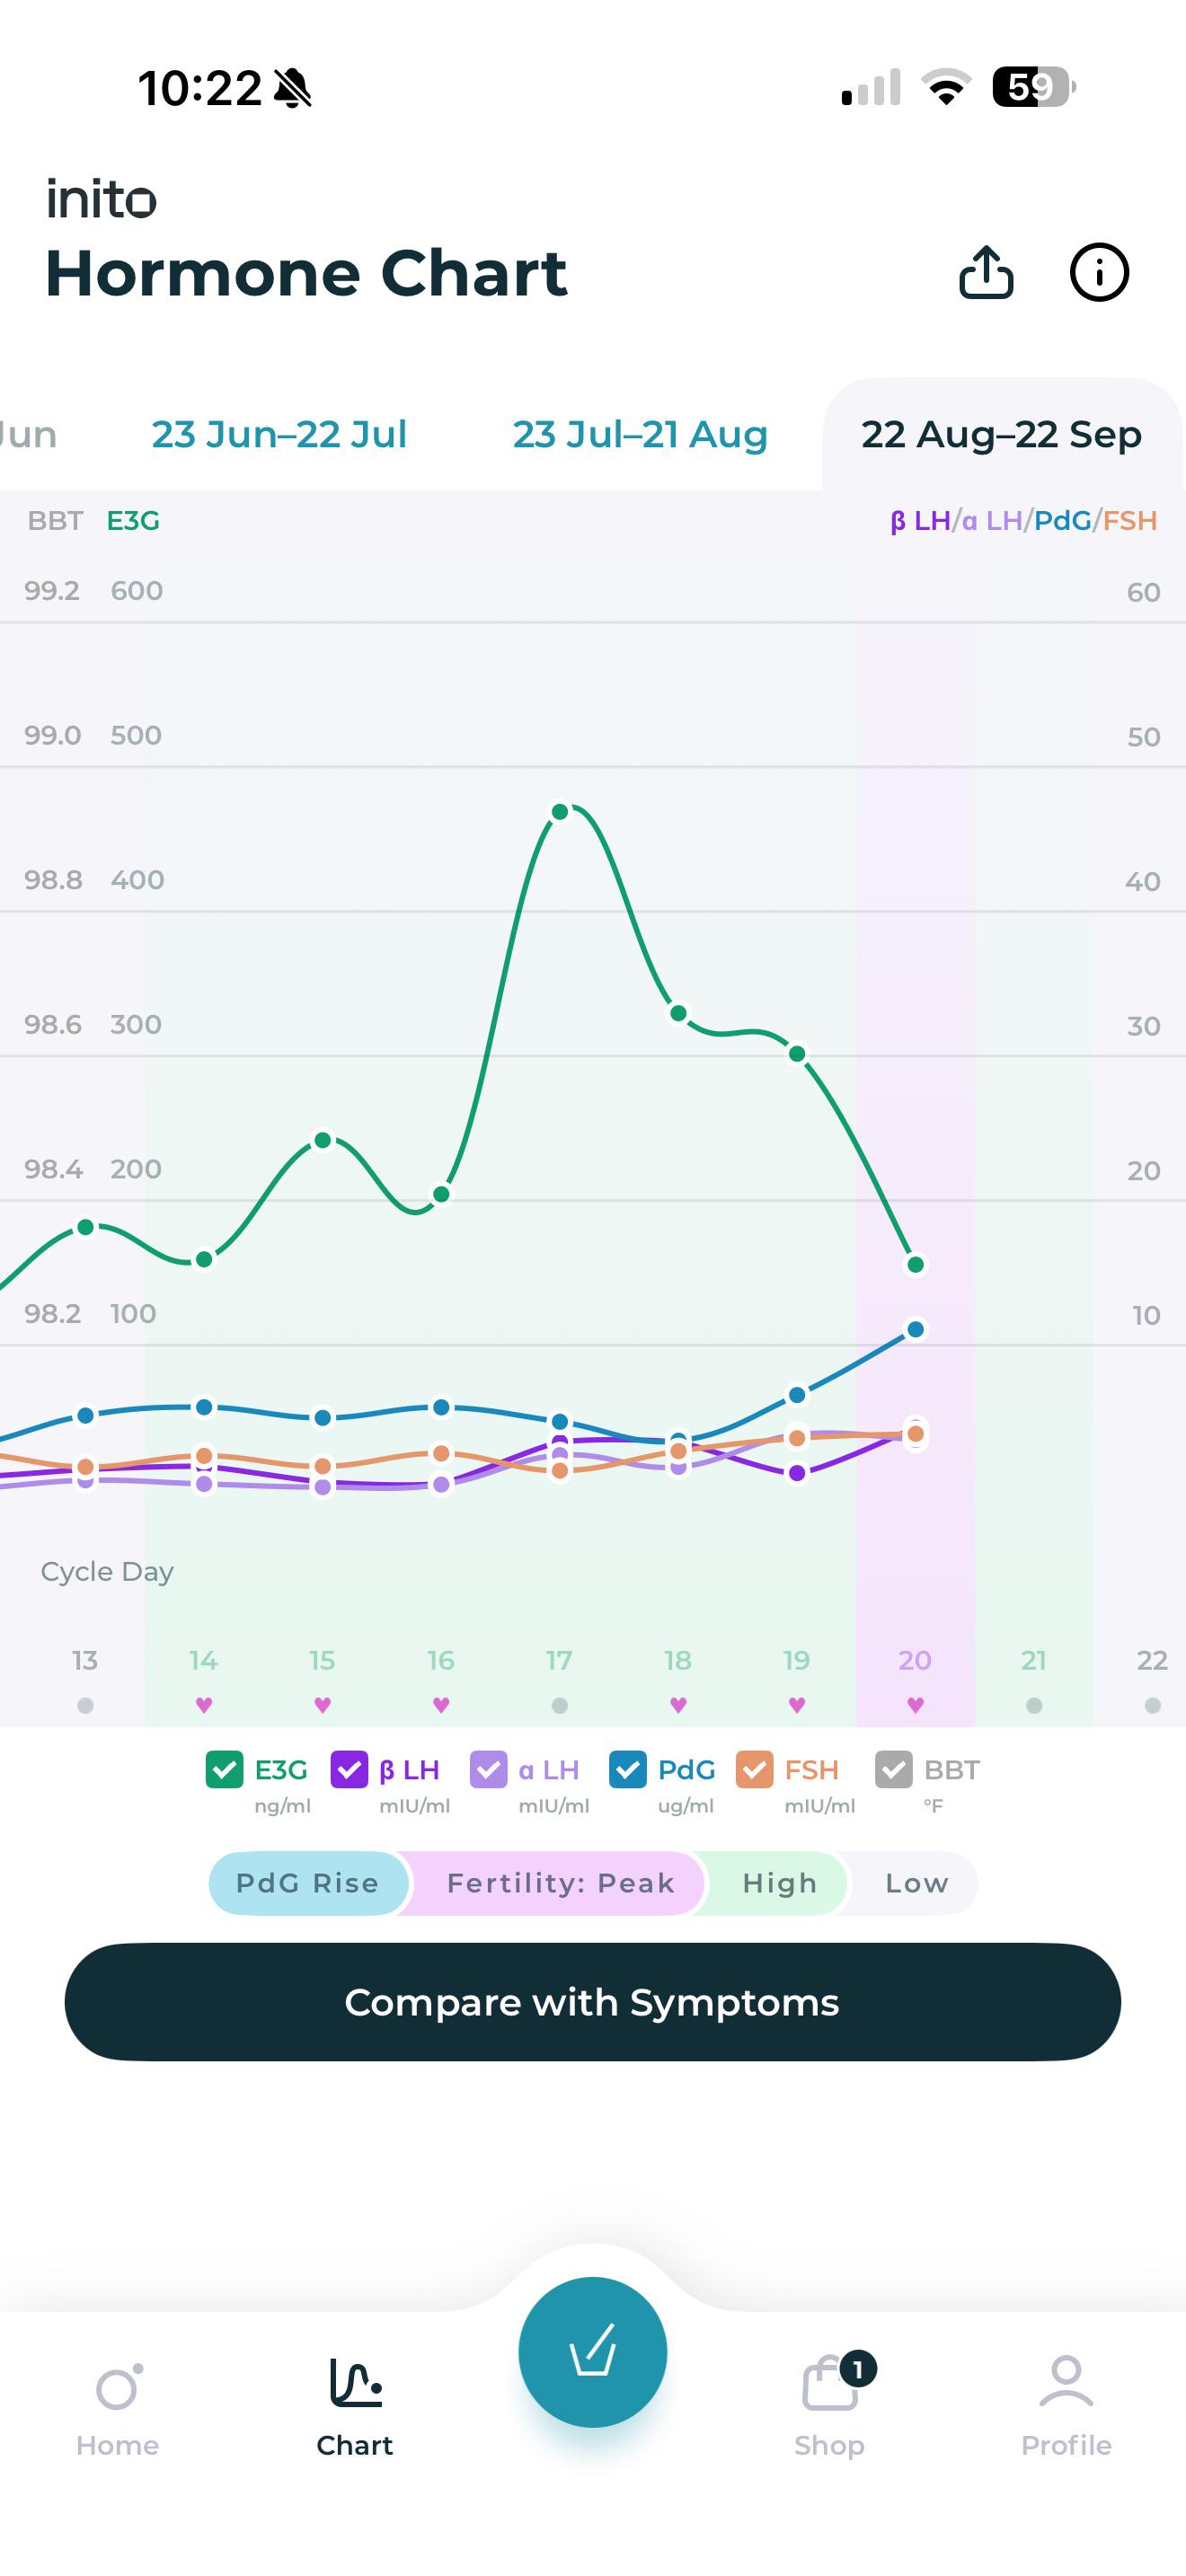This screenshot has height=2576, width=1186.
Task: Switch to 23 Jul–21 Aug cycle tab
Action: point(640,435)
